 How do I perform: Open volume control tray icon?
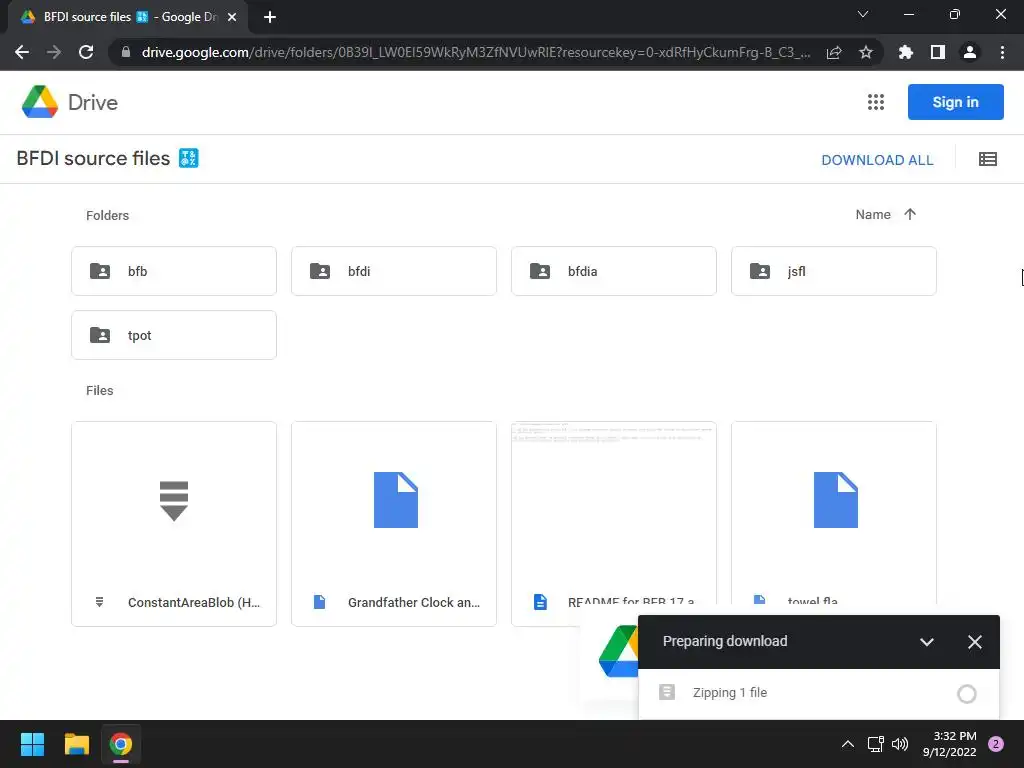(900, 744)
